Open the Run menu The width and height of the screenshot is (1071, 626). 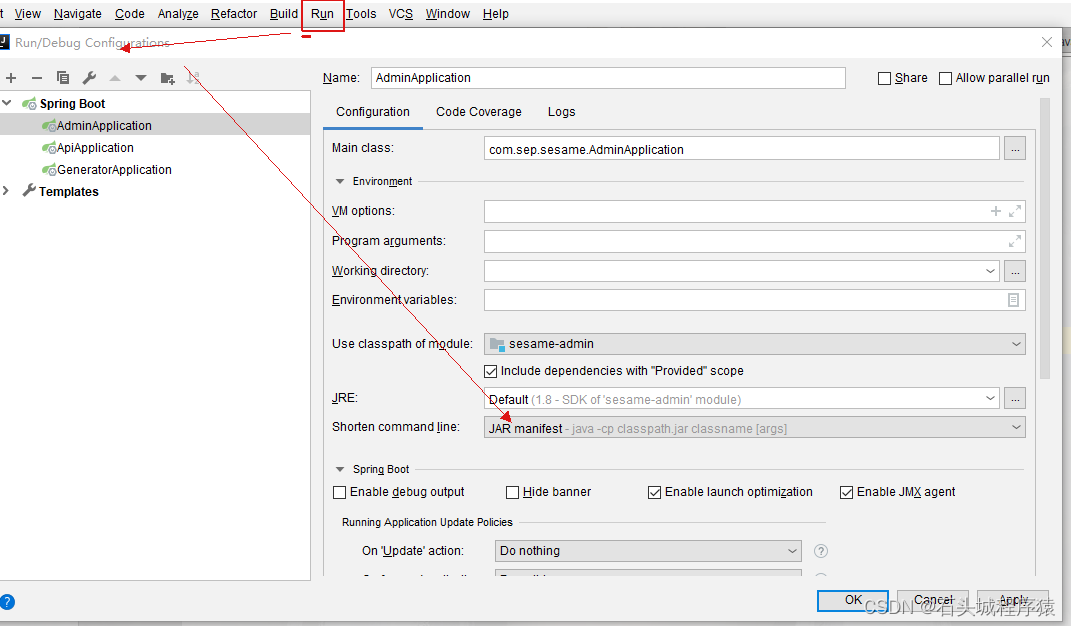point(322,13)
